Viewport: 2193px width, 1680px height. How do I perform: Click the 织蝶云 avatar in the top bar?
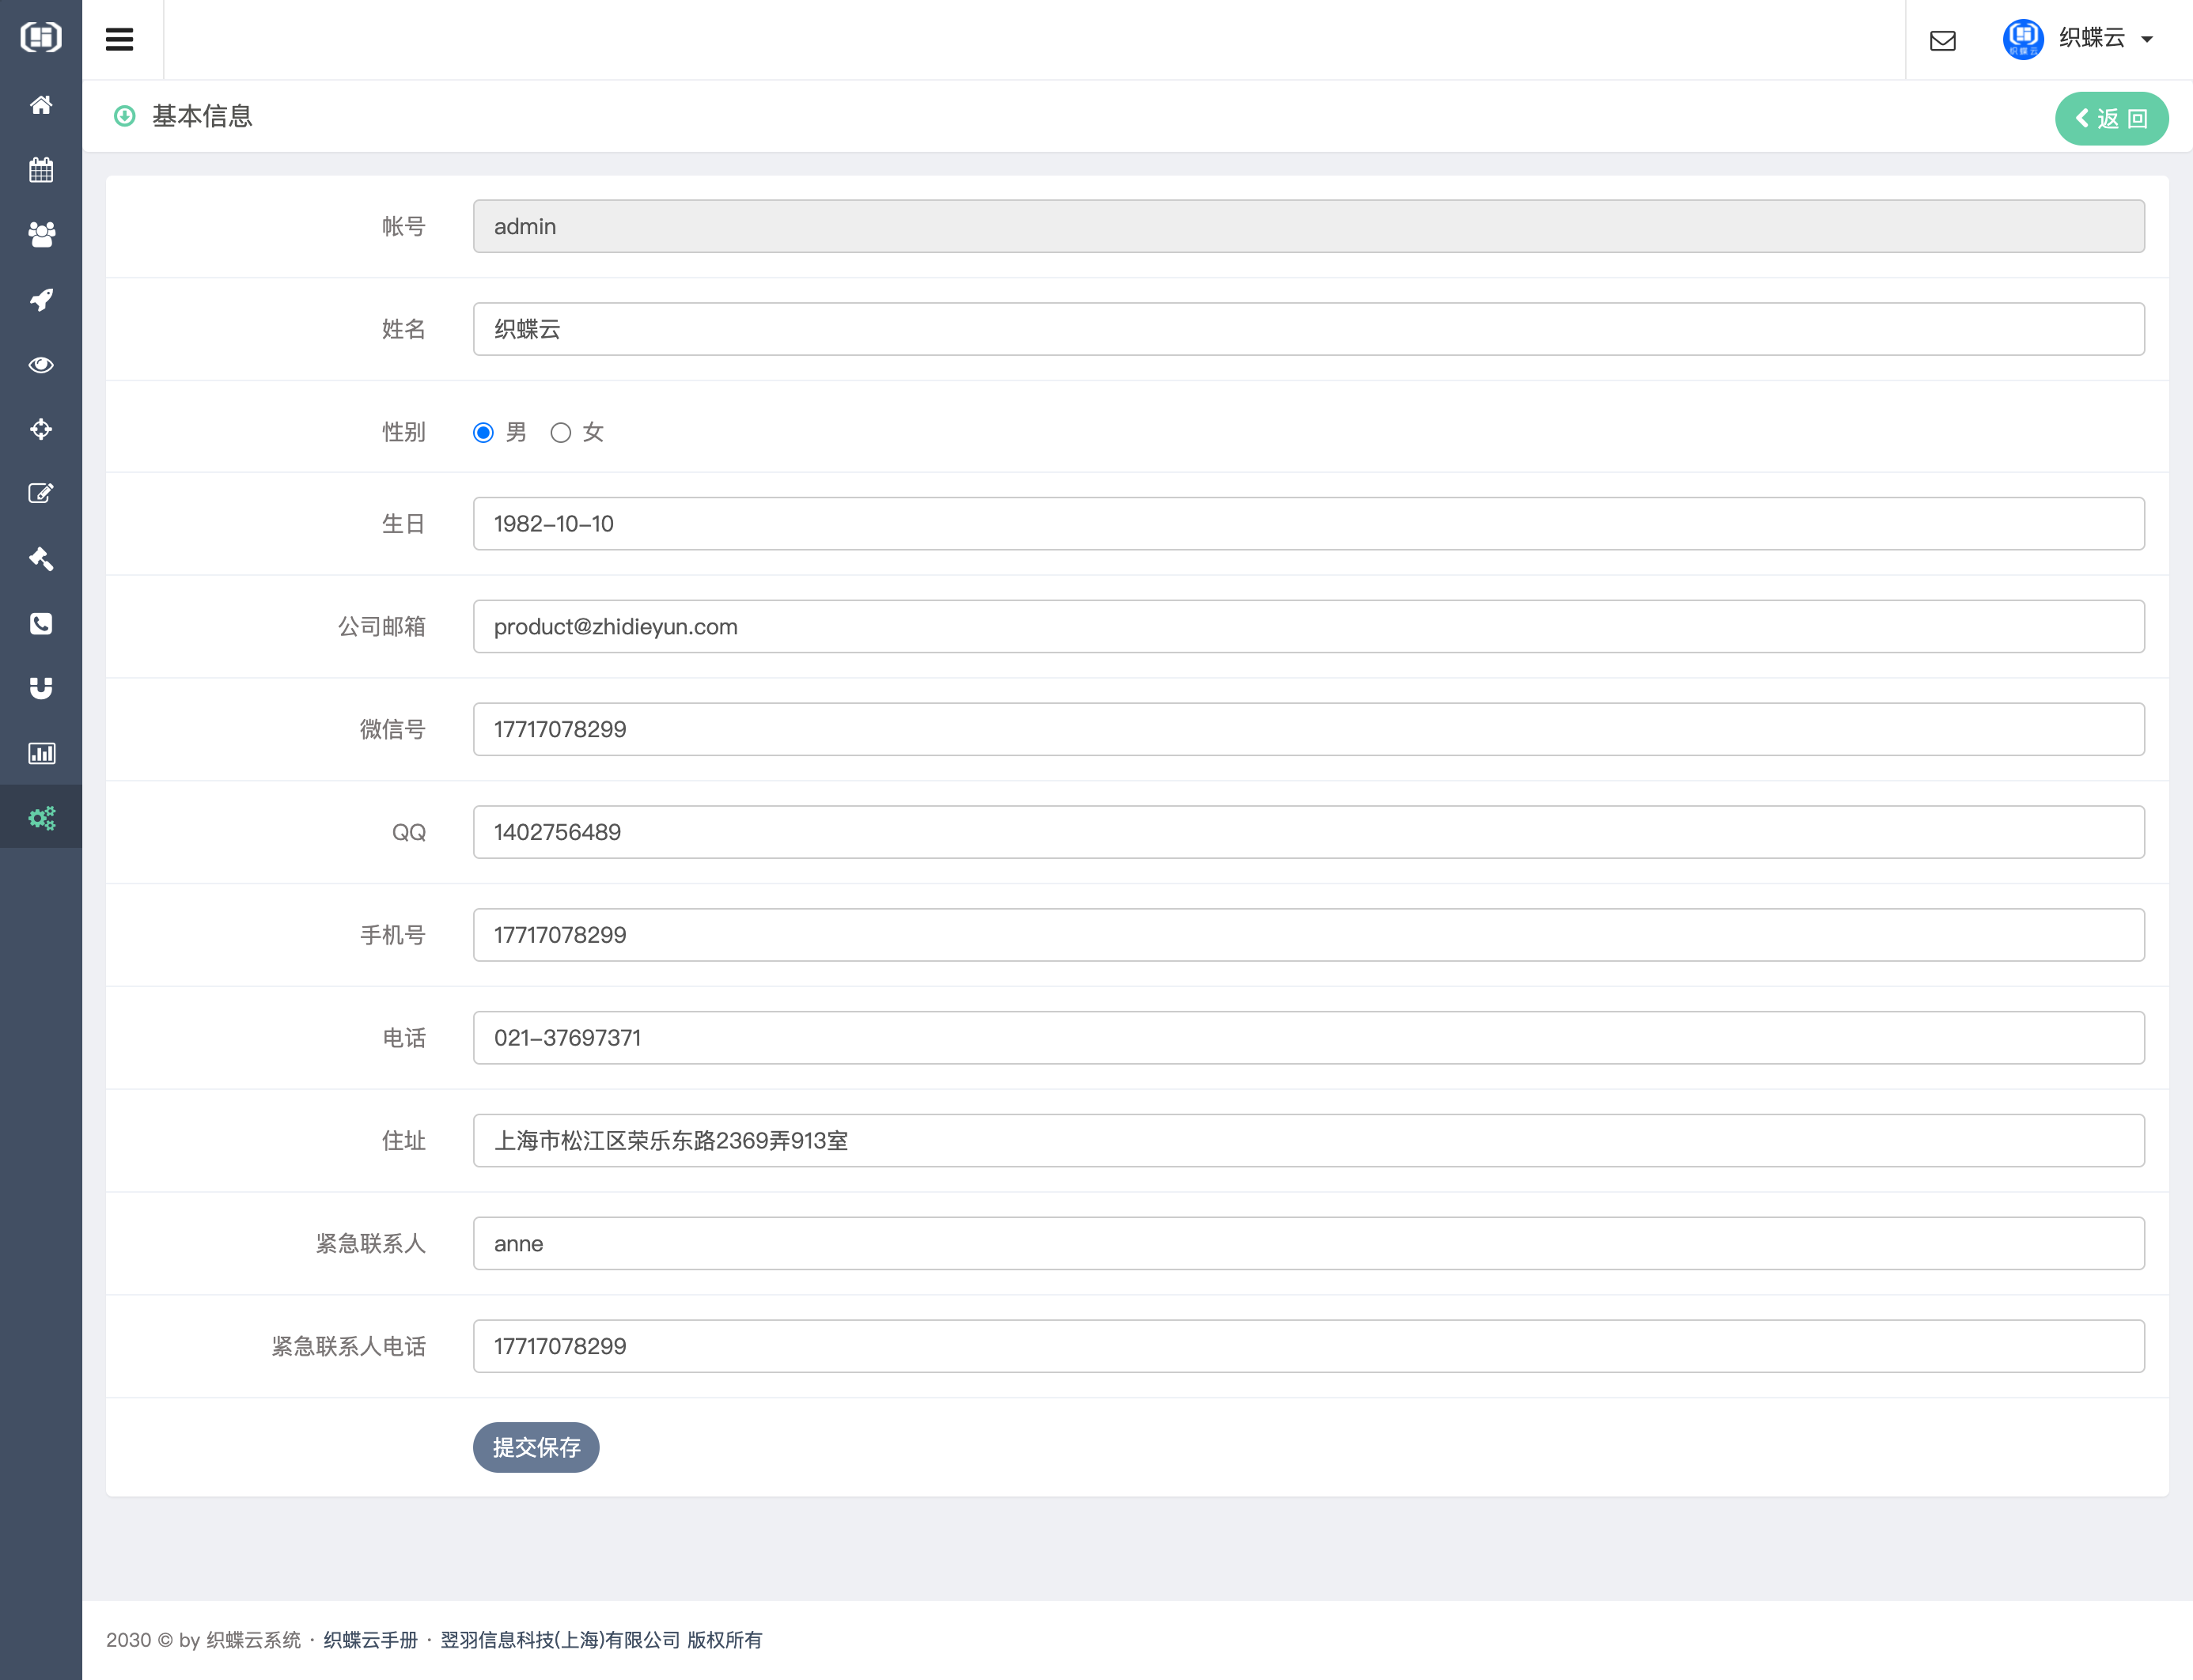point(2022,39)
